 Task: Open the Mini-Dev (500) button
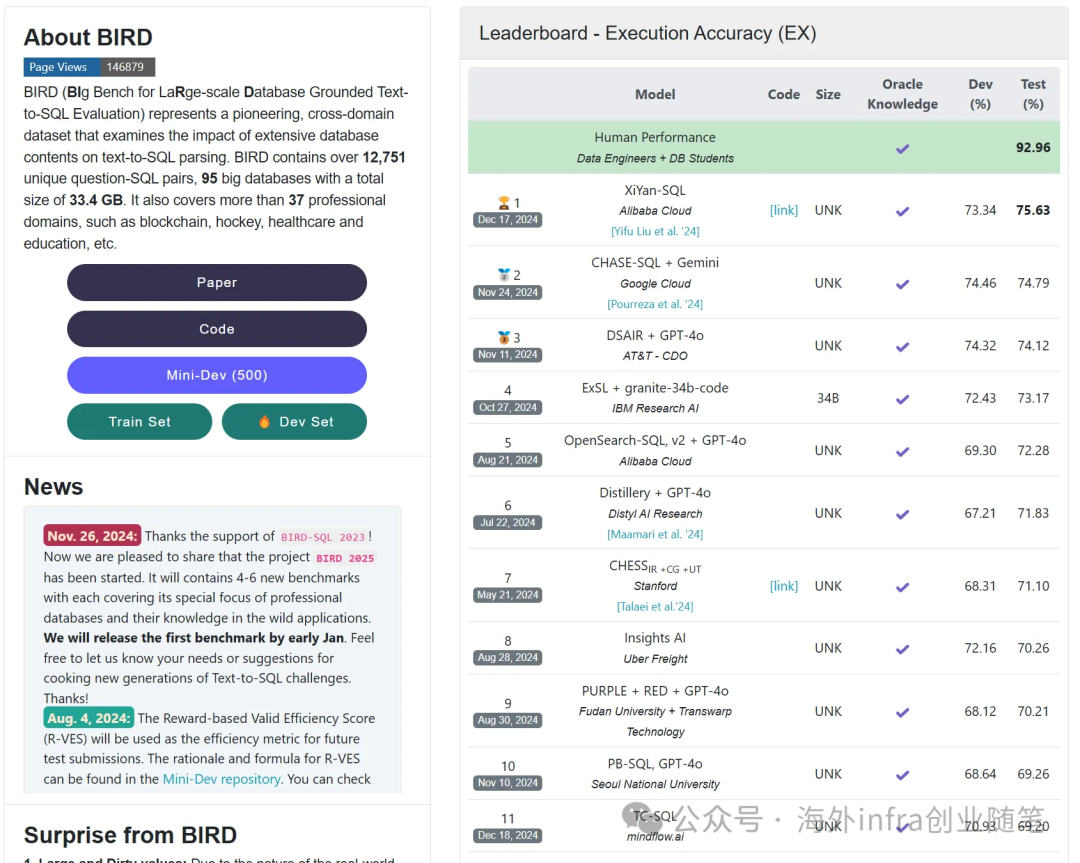click(x=217, y=375)
